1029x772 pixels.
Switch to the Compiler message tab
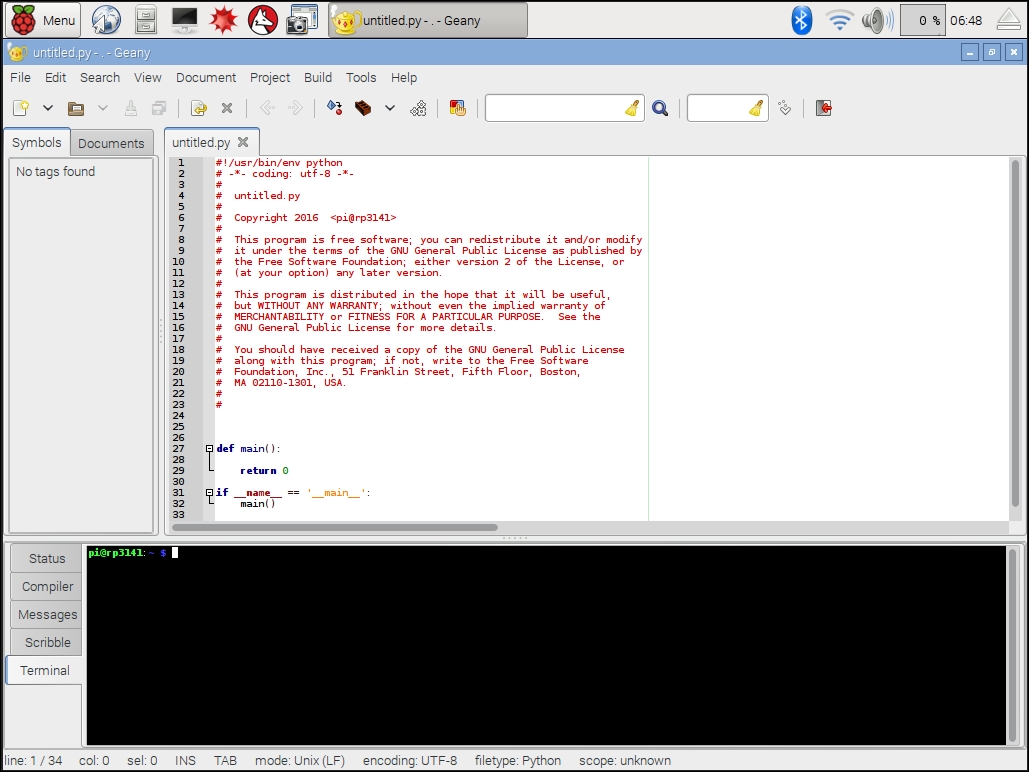pyautogui.click(x=47, y=587)
